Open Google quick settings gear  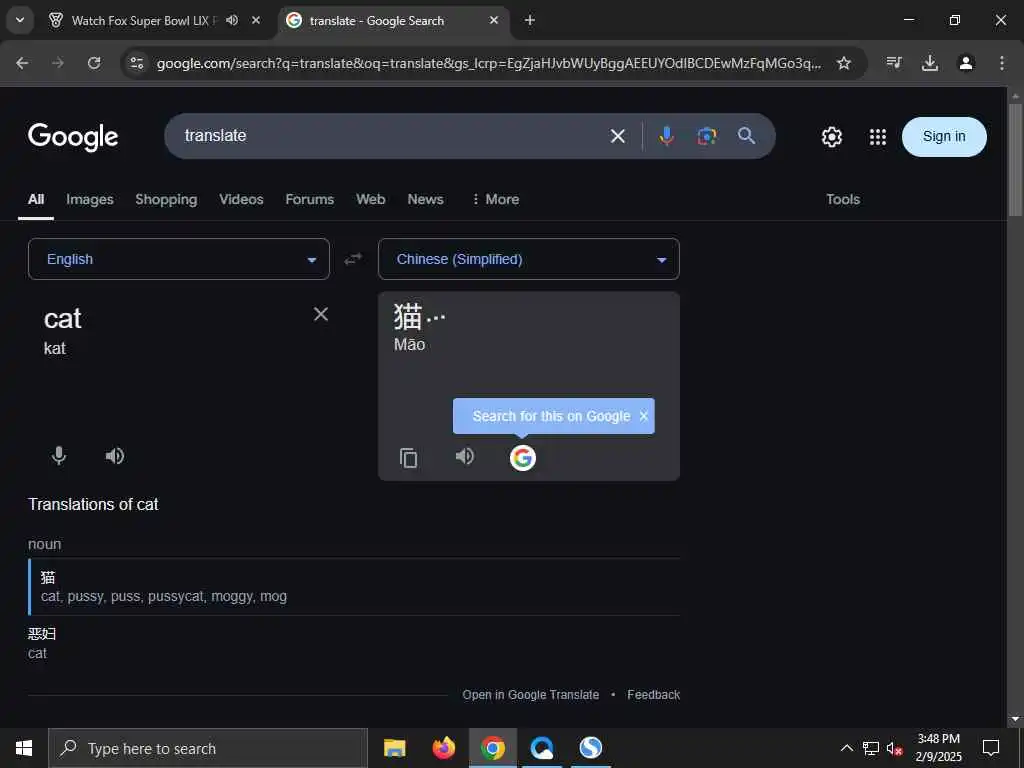tap(831, 136)
